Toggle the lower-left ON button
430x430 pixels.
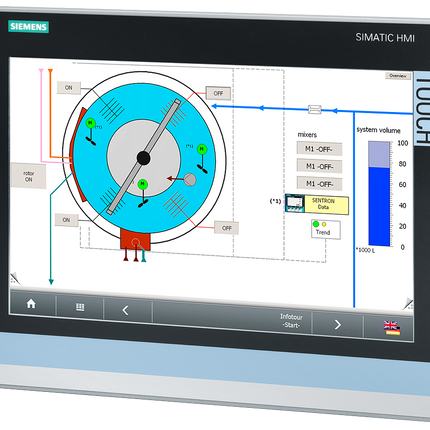[66, 220]
